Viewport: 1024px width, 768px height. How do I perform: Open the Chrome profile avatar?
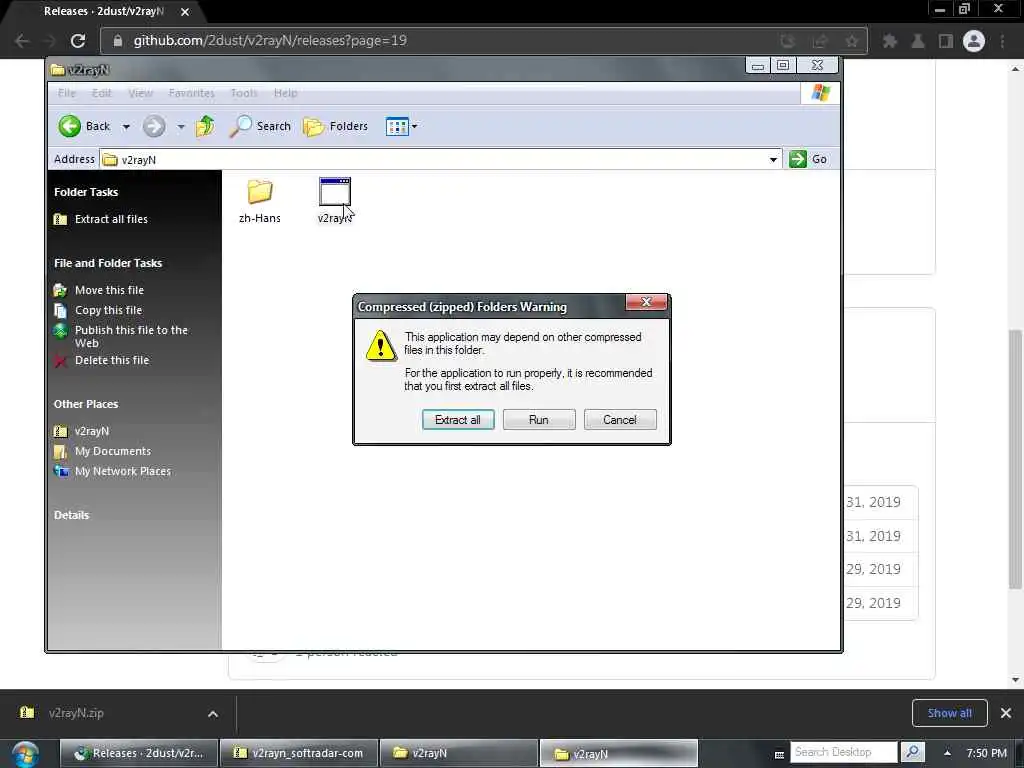[x=974, y=41]
